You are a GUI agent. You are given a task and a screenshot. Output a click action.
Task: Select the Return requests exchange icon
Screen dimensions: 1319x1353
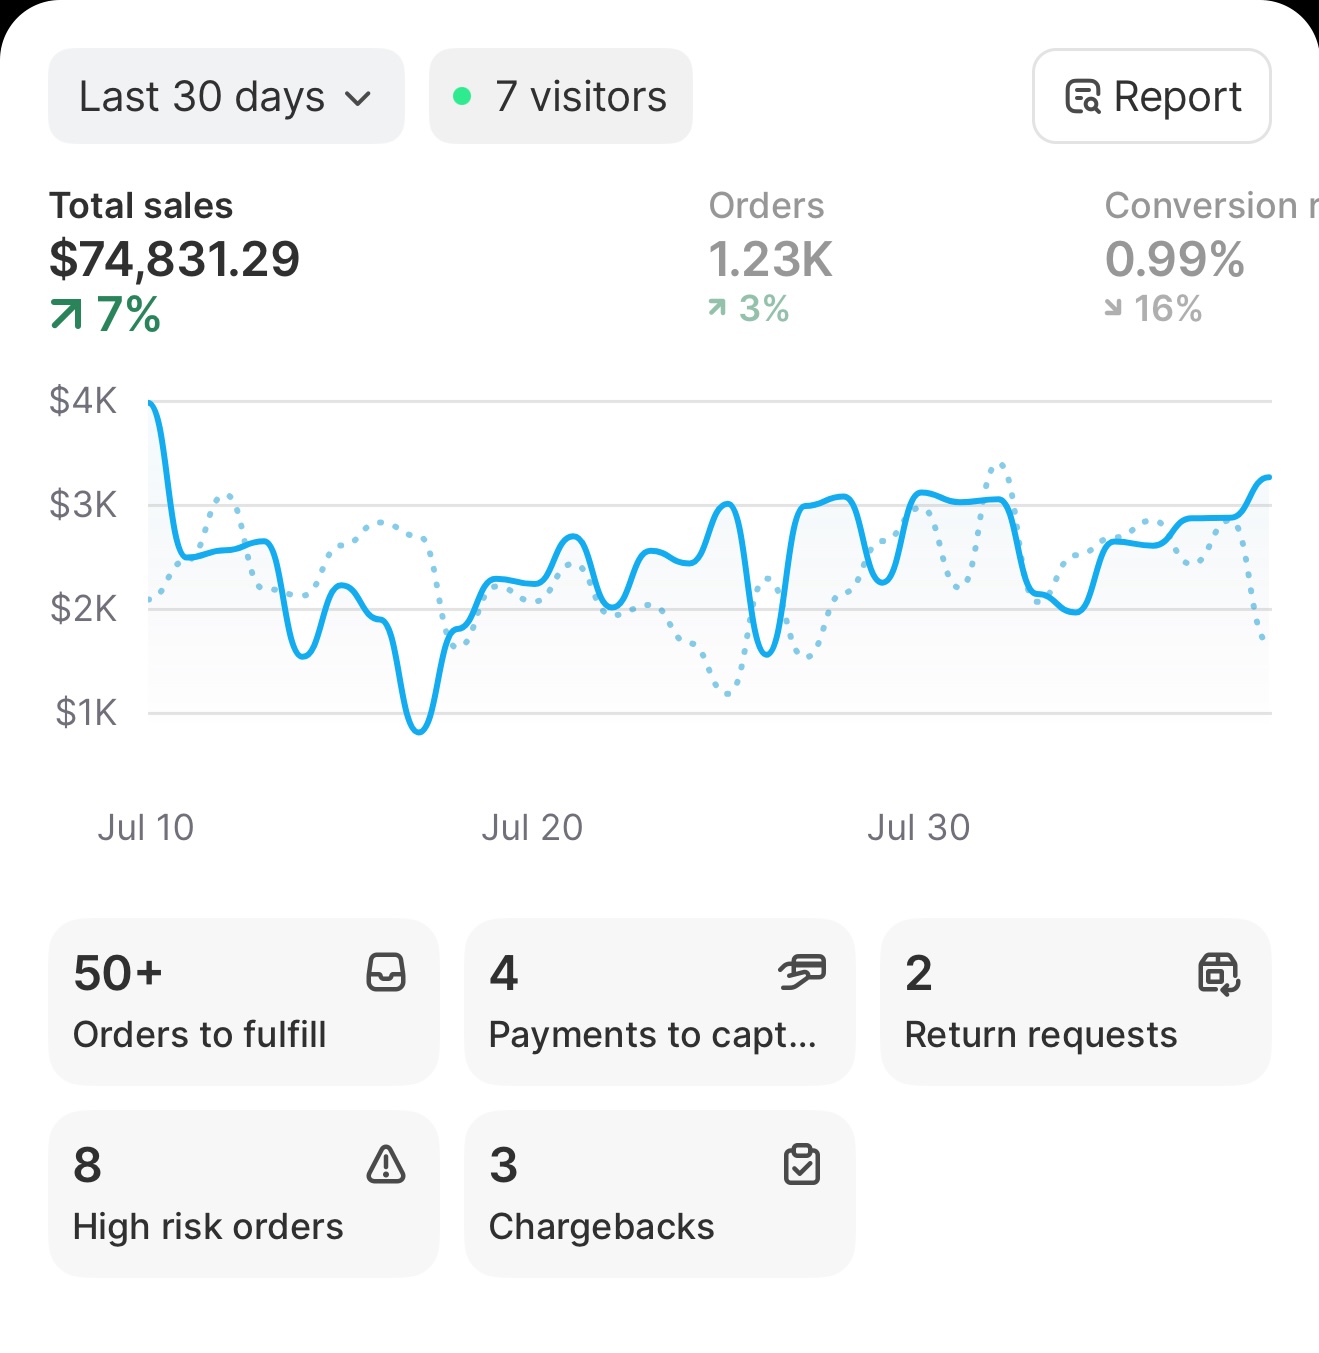coord(1217,972)
